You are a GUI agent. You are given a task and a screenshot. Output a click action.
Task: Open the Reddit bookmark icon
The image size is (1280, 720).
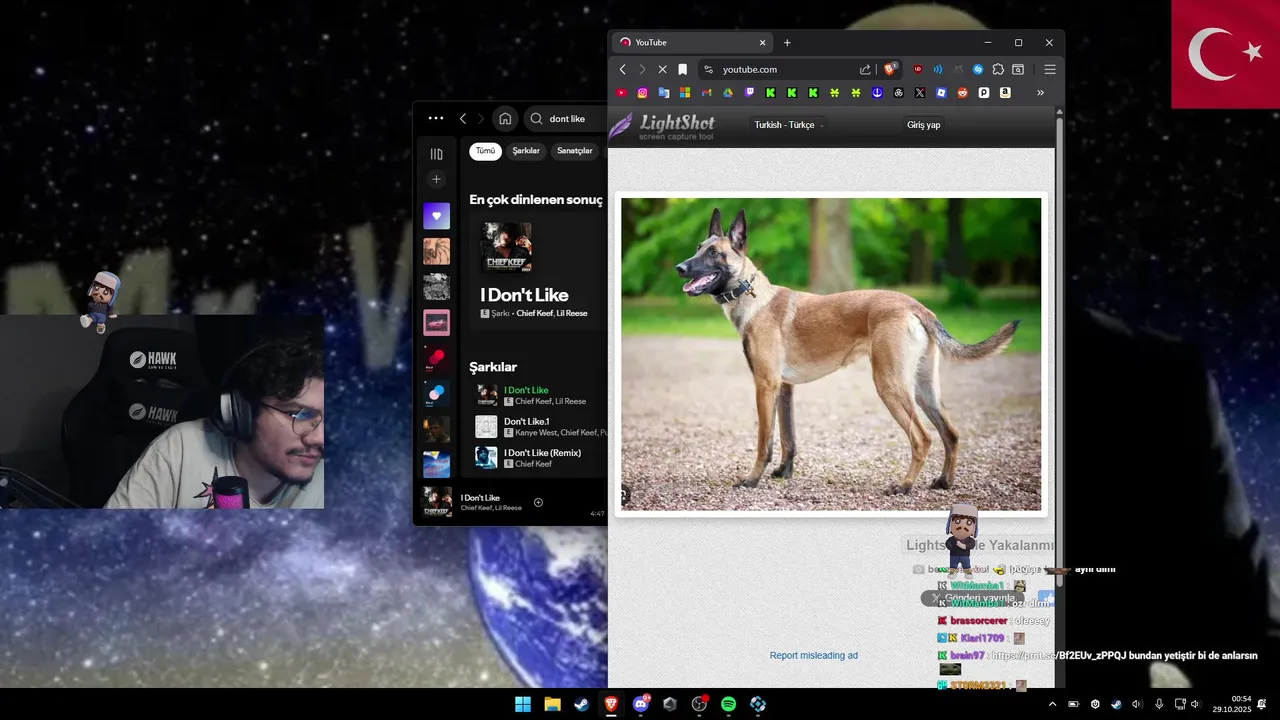(x=963, y=93)
